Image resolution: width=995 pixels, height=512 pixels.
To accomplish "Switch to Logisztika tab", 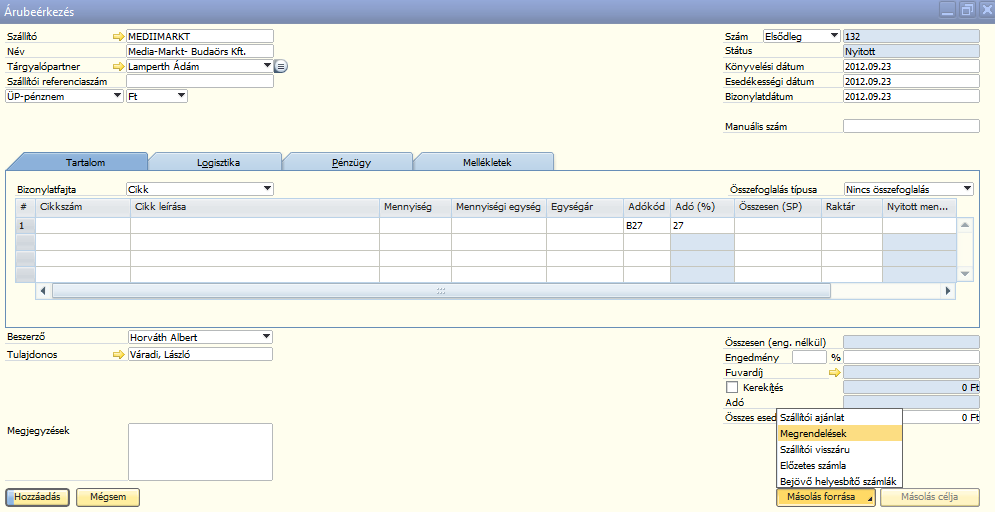I will click(x=218, y=162).
